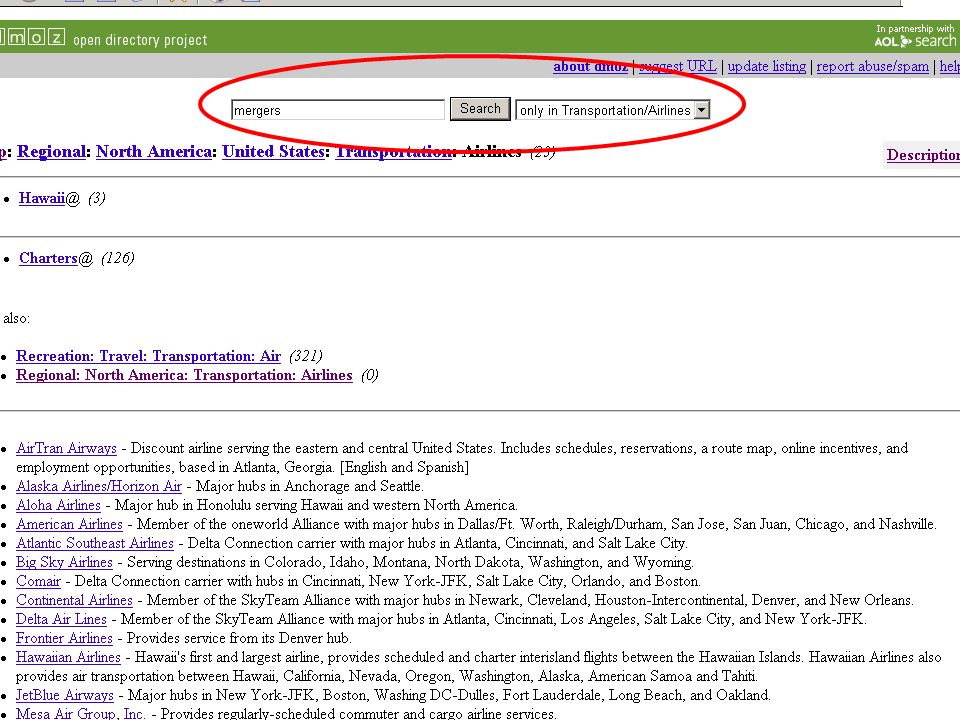The height and width of the screenshot is (720, 960).
Task: Visit the Atlantic Southeast Airlines listing
Action: [x=95, y=543]
